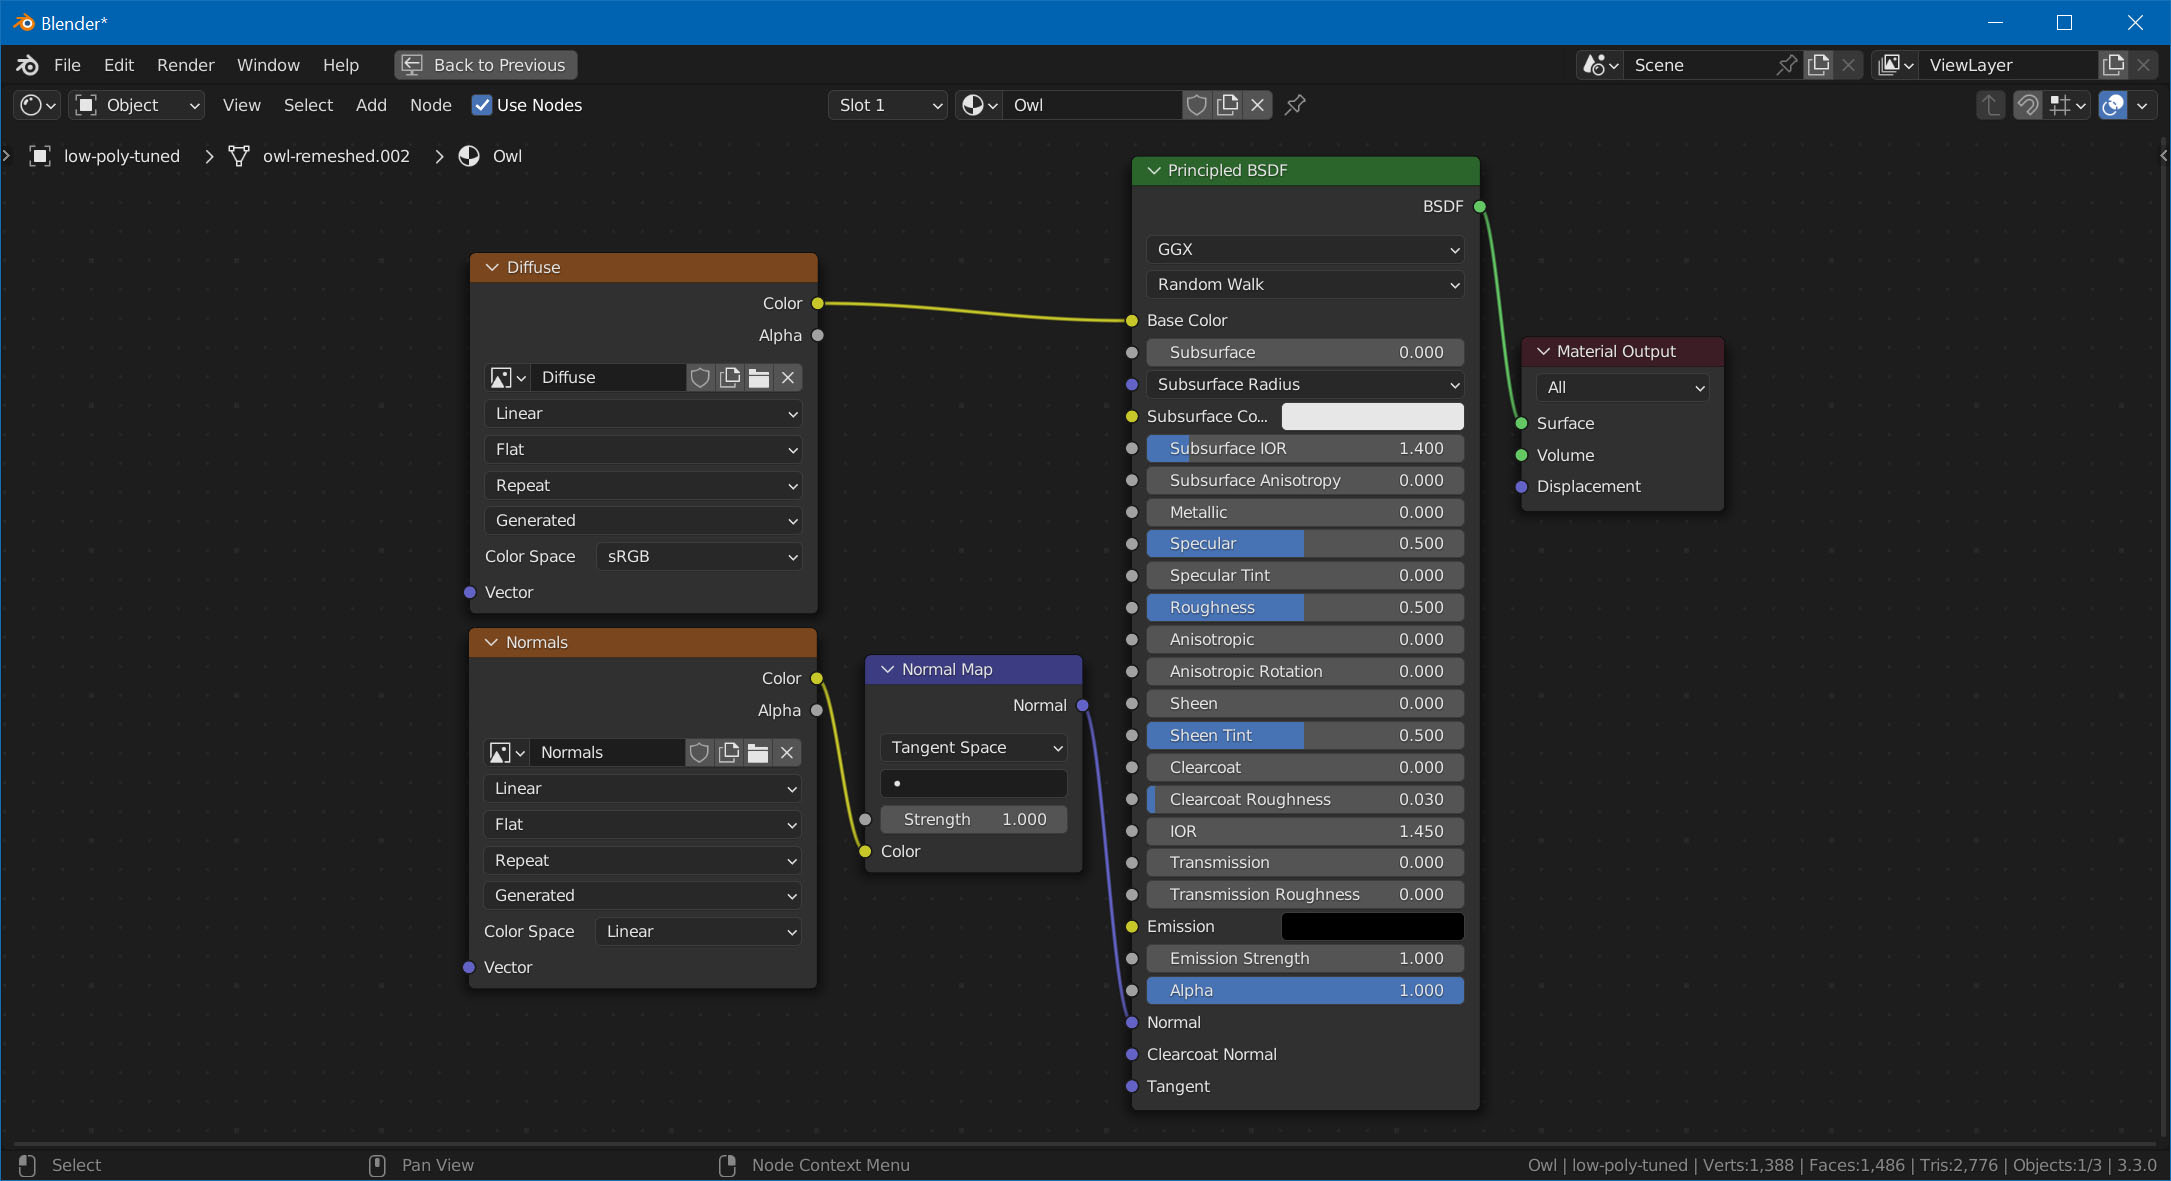Adjust the Roughness slider
The height and width of the screenshot is (1181, 2171).
point(1305,607)
